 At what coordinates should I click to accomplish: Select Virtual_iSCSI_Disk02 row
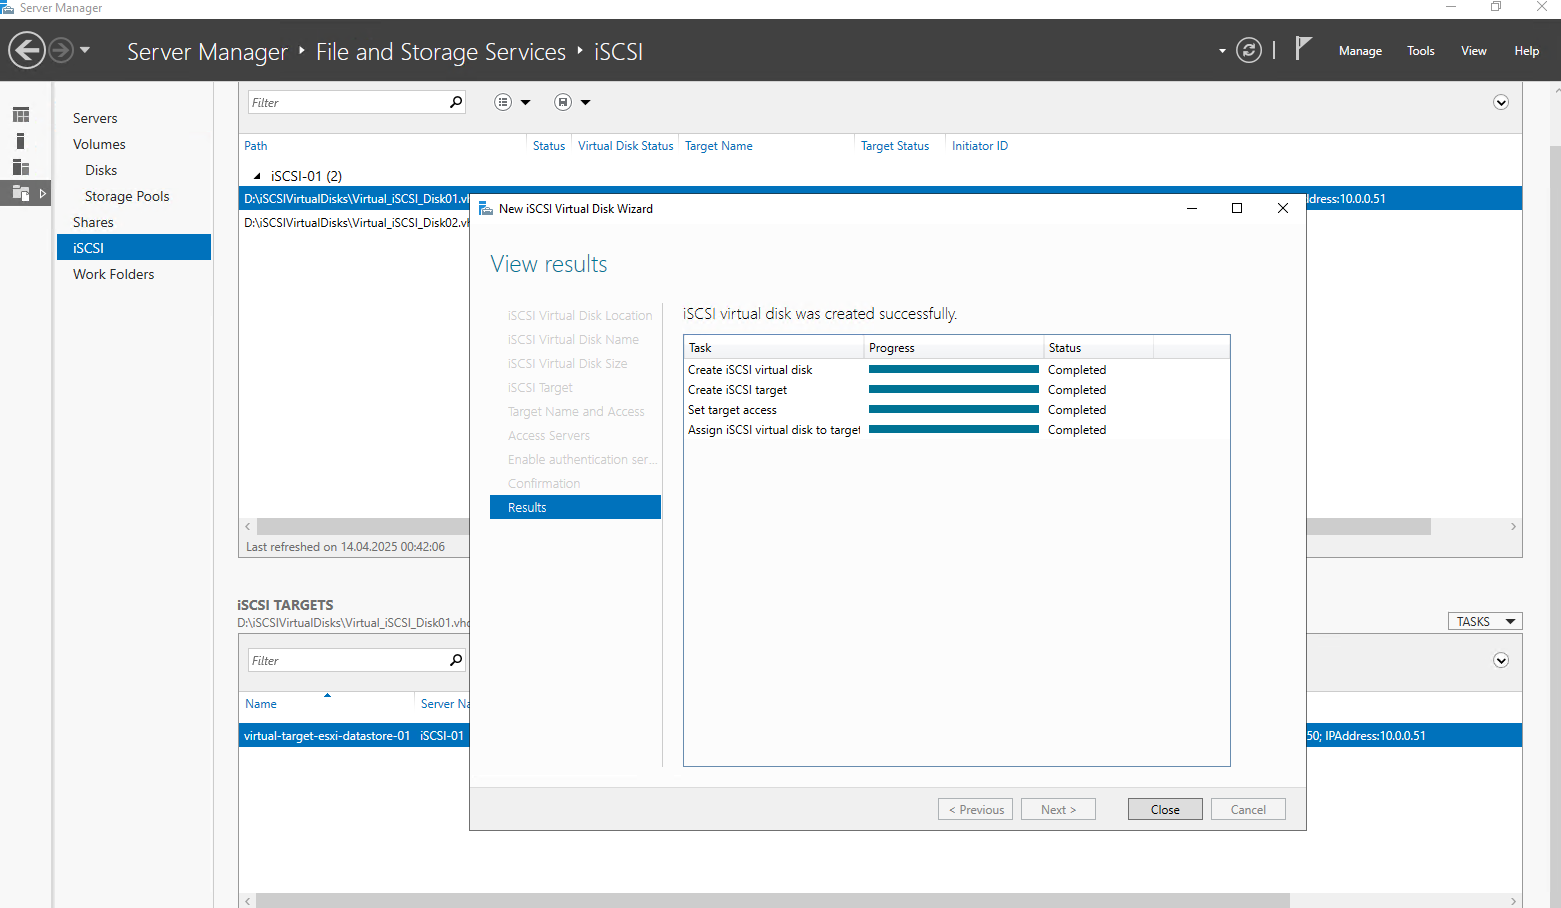[x=355, y=222]
